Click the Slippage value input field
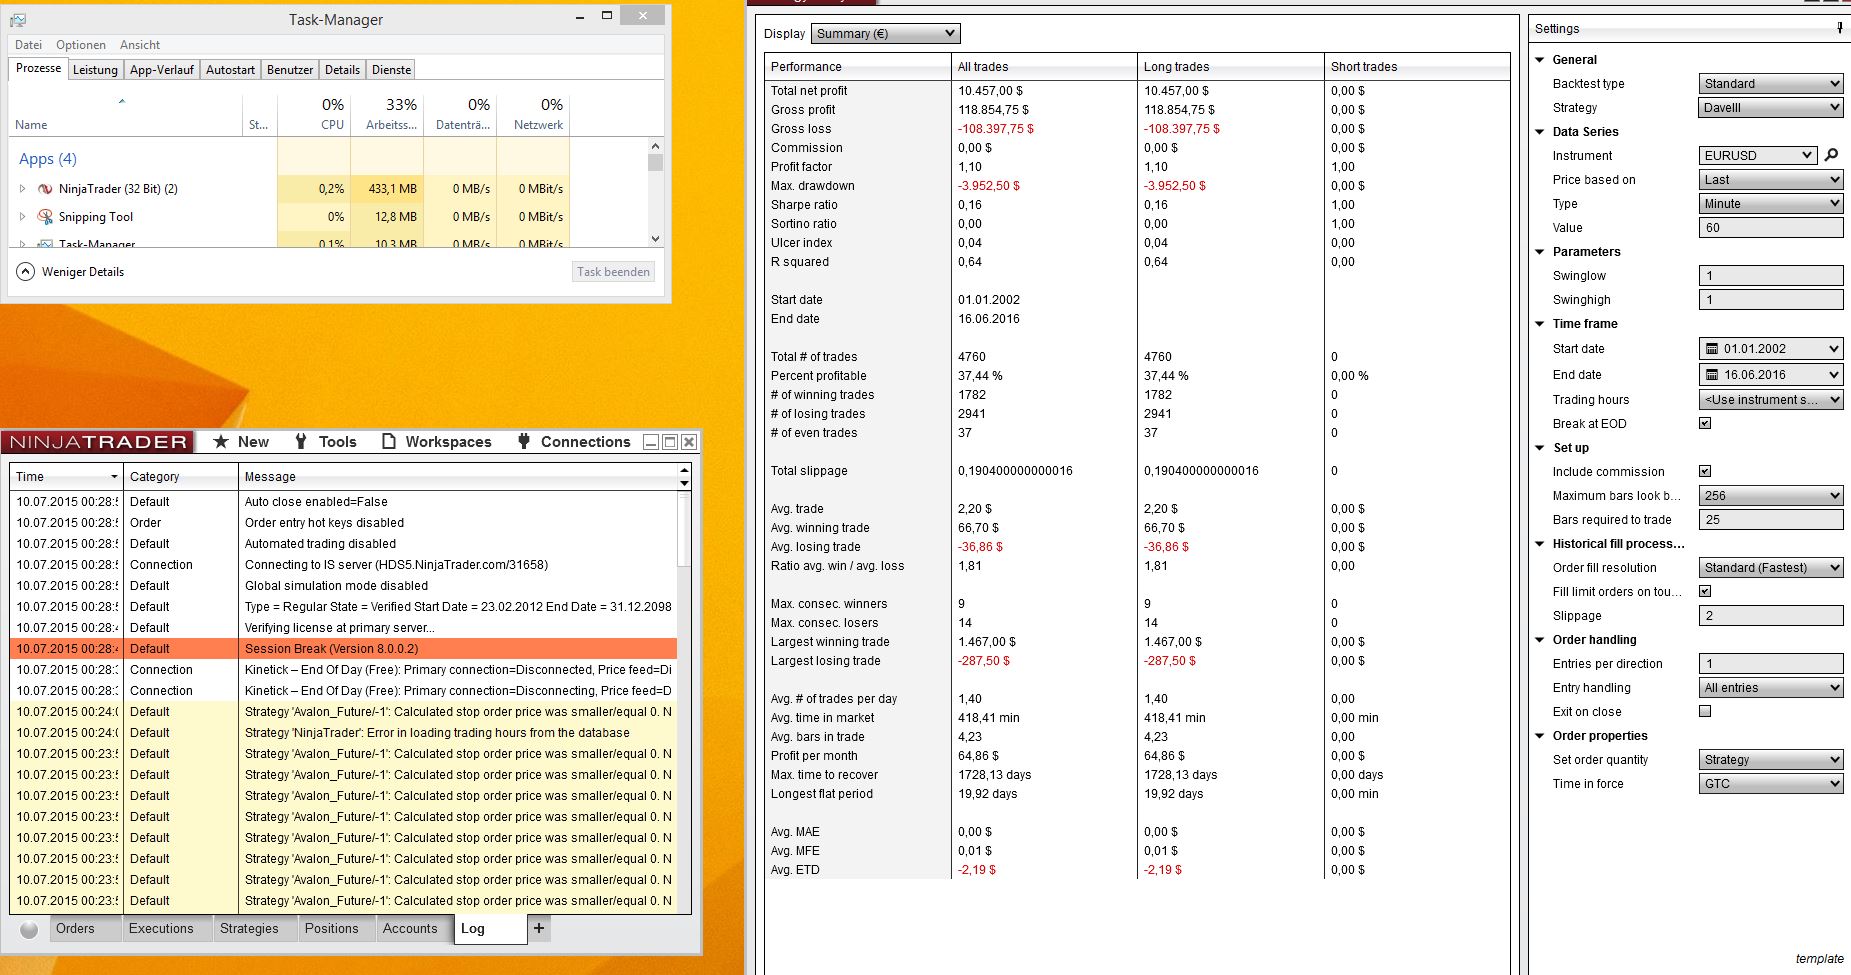Image resolution: width=1851 pixels, height=975 pixels. click(x=1770, y=616)
